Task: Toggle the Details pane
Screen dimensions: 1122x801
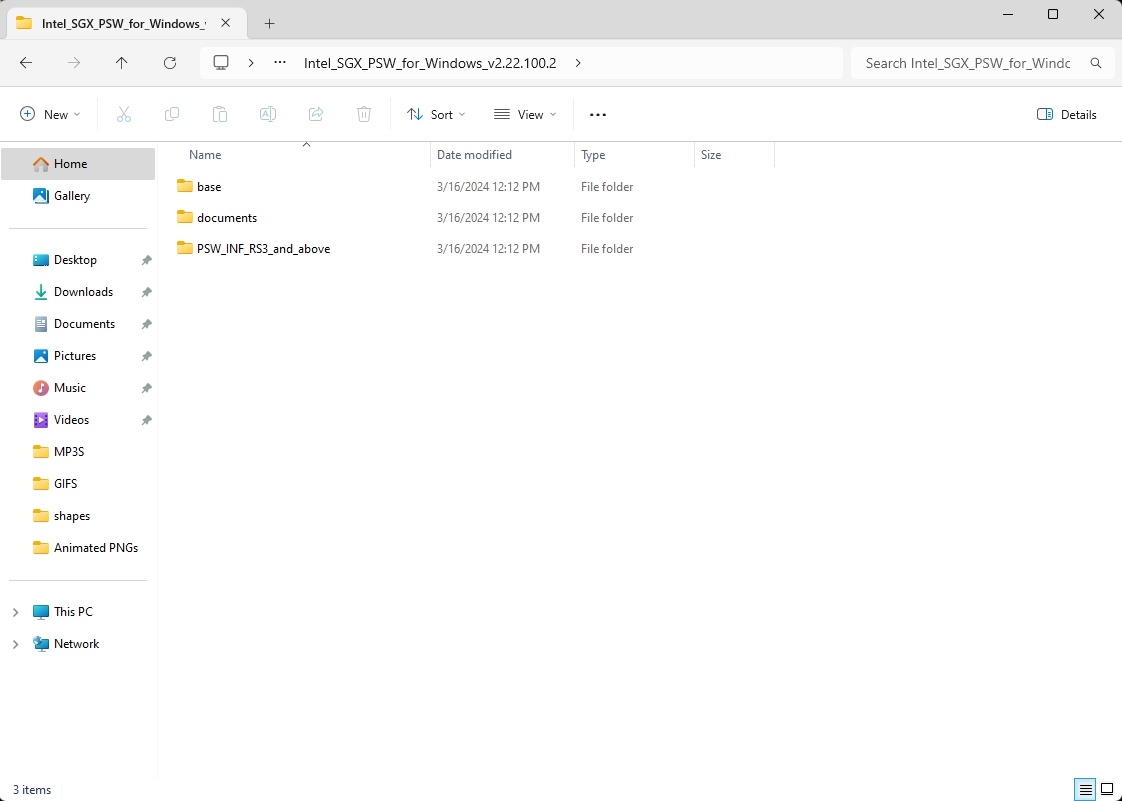Action: [x=1066, y=115]
